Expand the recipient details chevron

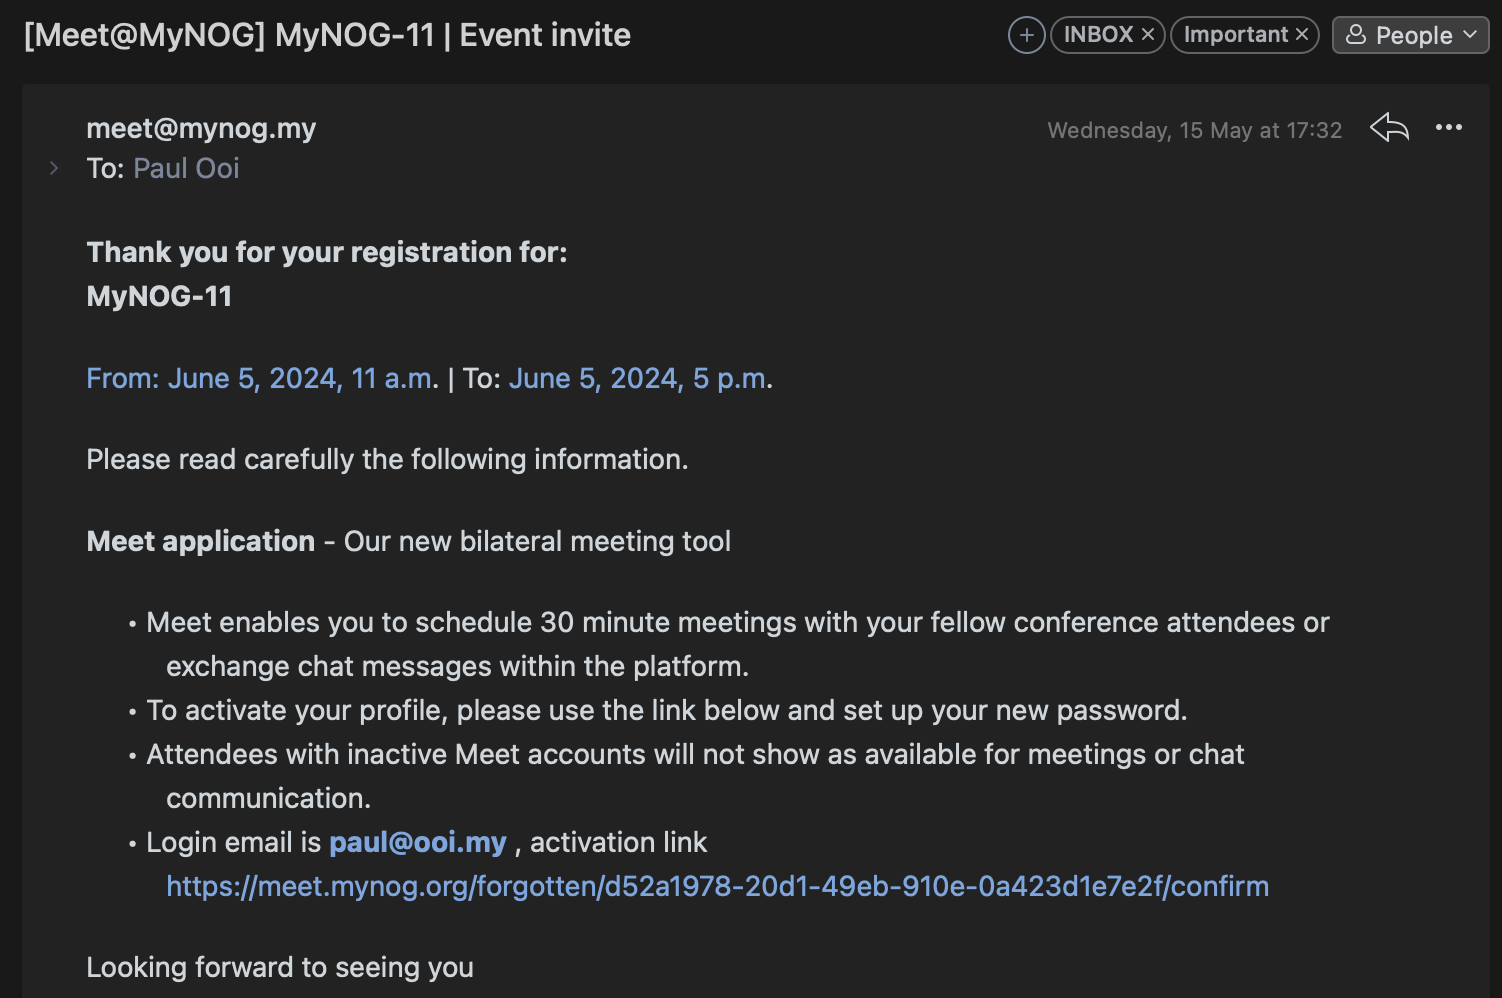pos(54,168)
